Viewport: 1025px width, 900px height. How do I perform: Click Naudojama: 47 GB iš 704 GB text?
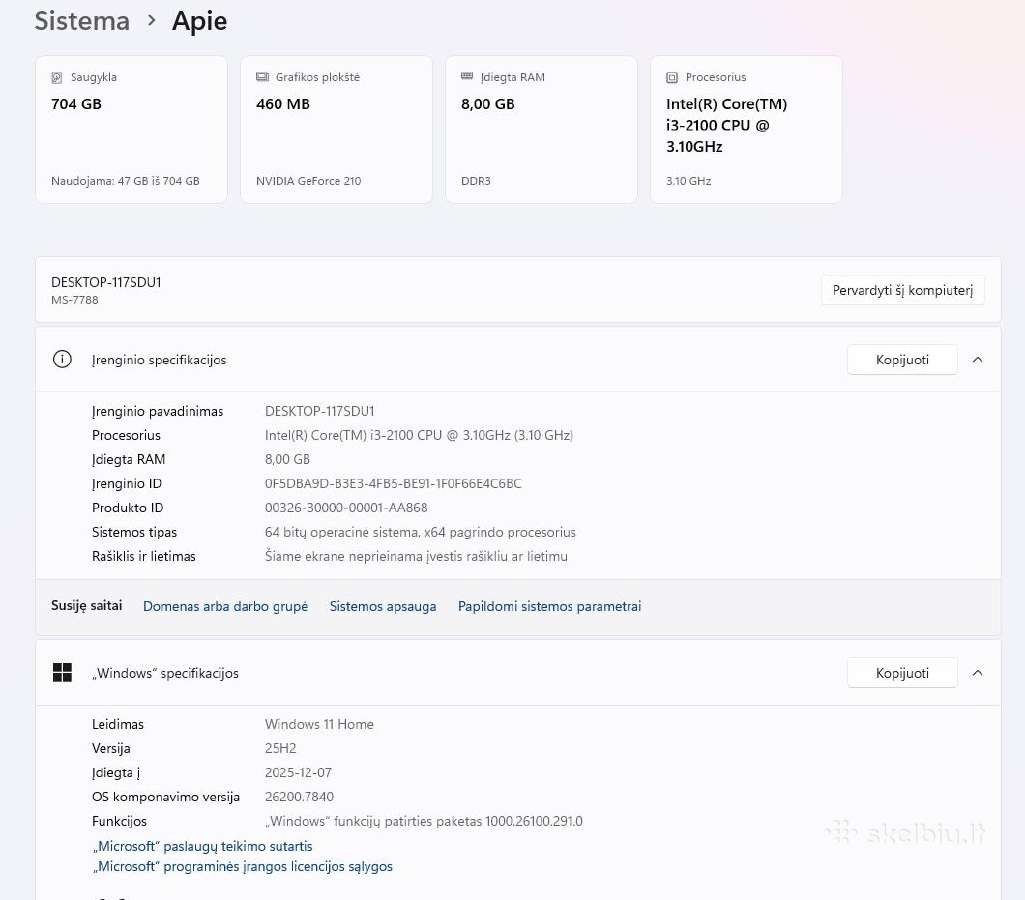[126, 181]
